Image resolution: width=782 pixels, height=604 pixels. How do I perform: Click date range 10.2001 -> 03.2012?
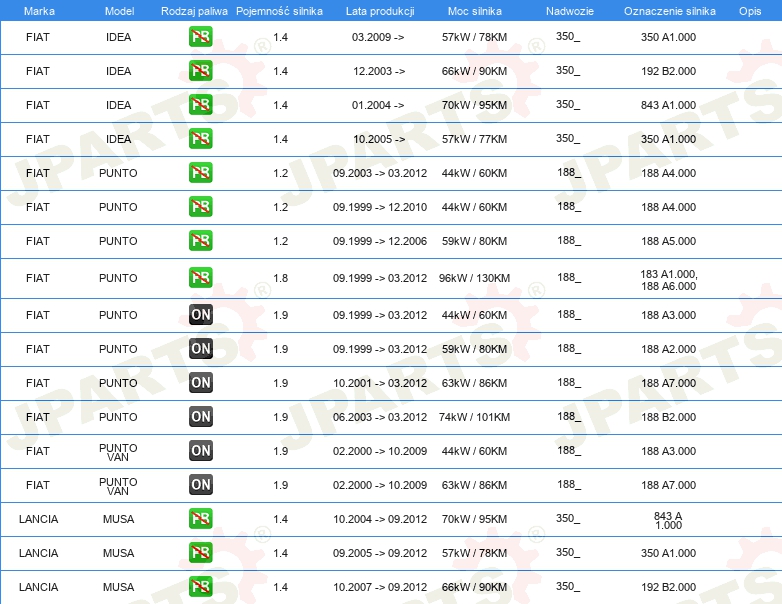[380, 383]
